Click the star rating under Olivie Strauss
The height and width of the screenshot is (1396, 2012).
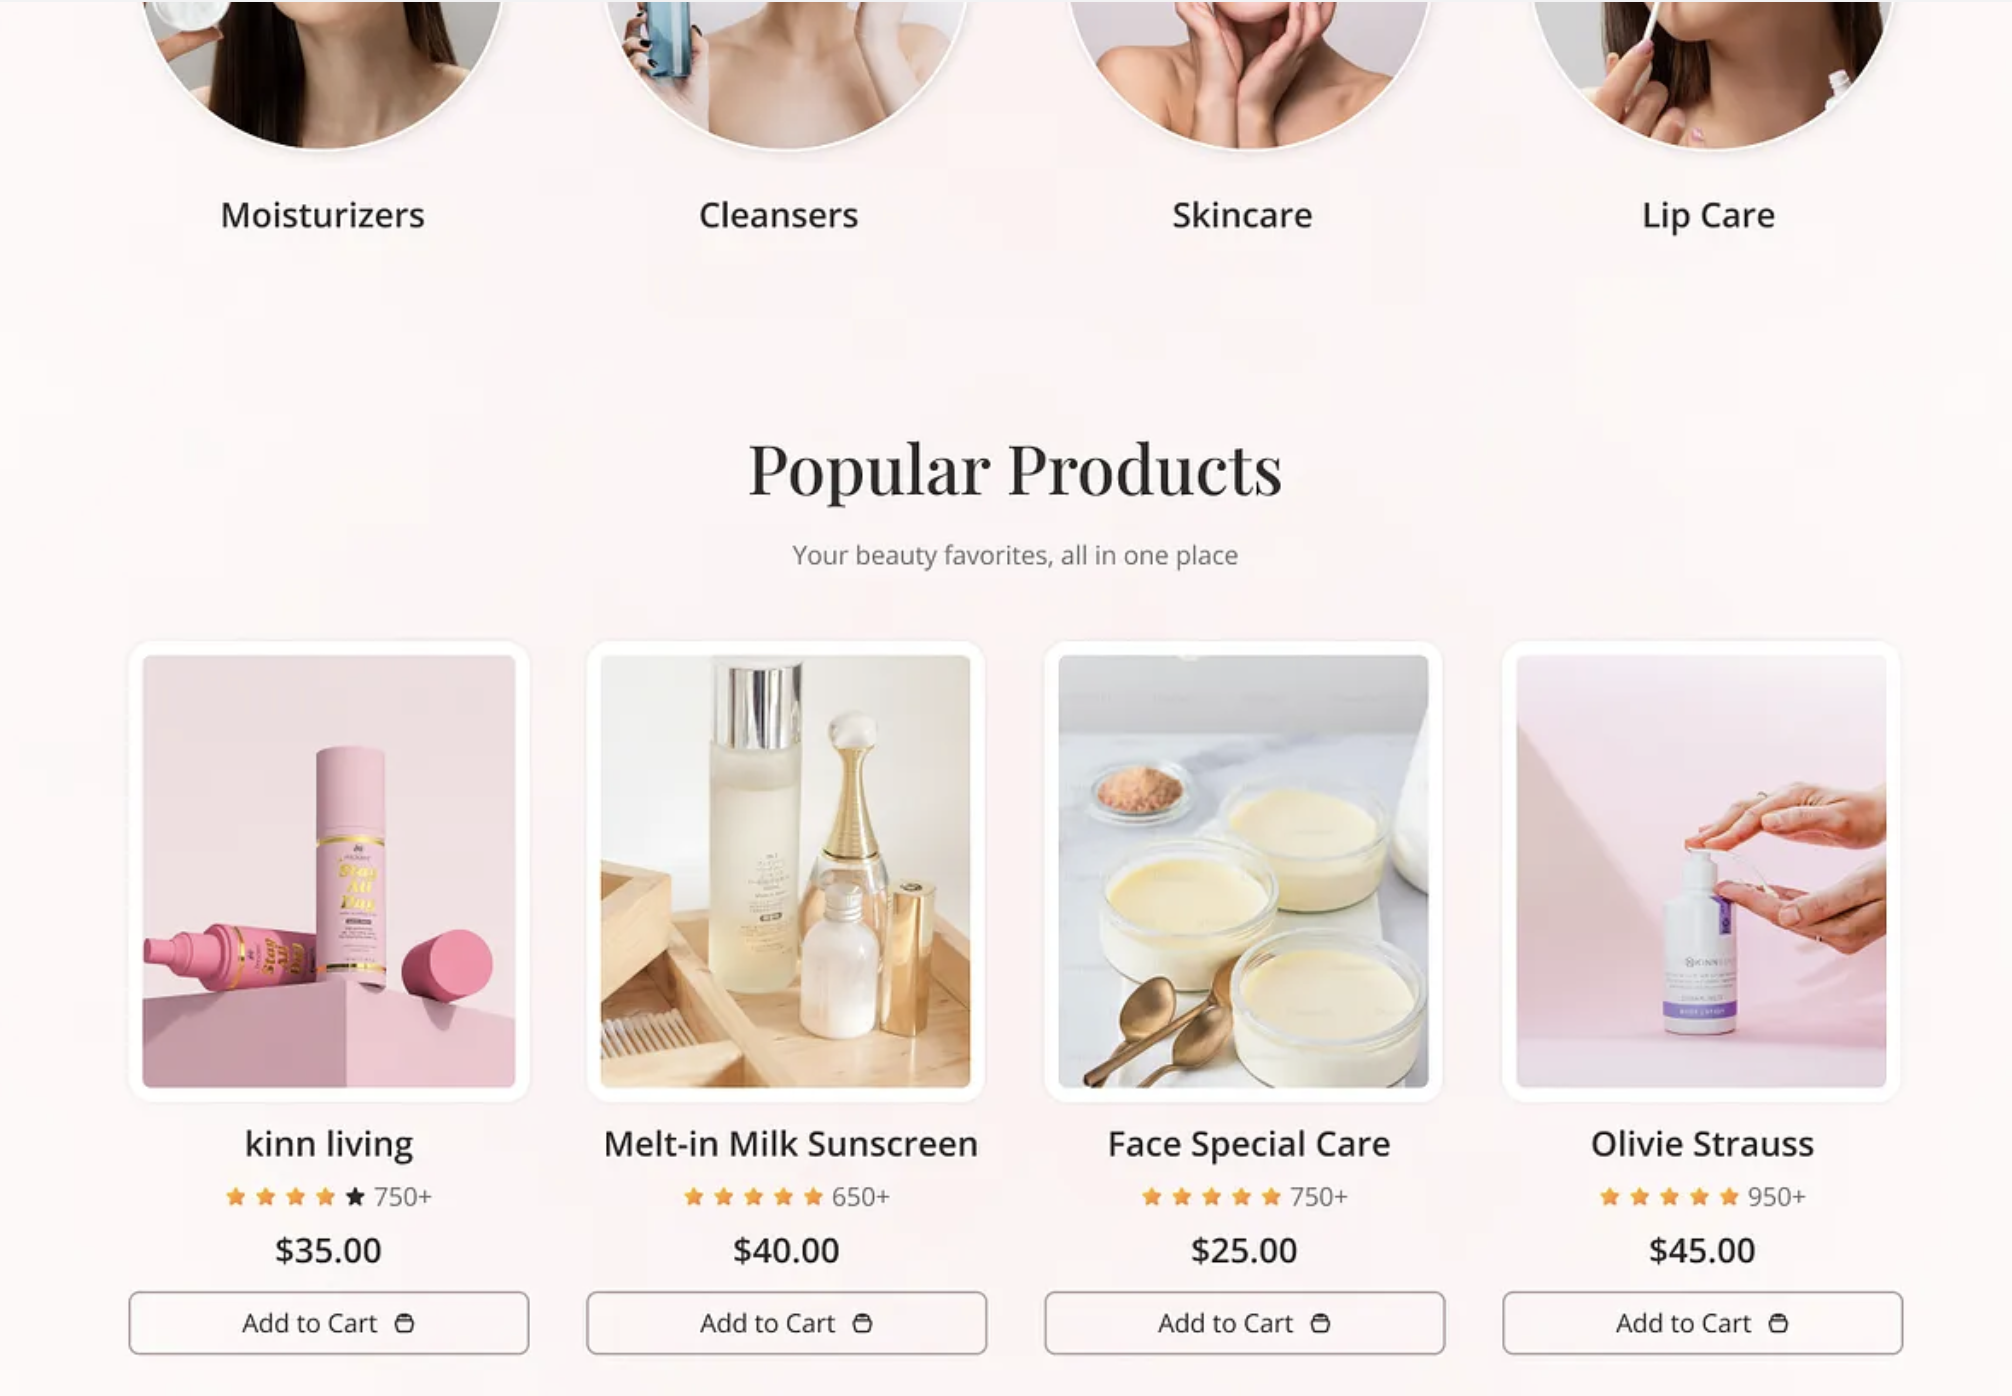[1669, 1196]
